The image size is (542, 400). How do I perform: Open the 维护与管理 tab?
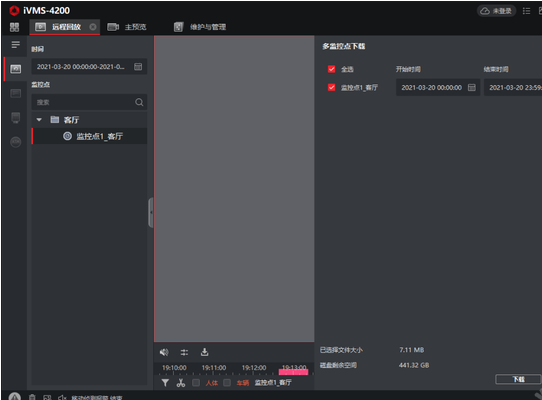[x=200, y=27]
